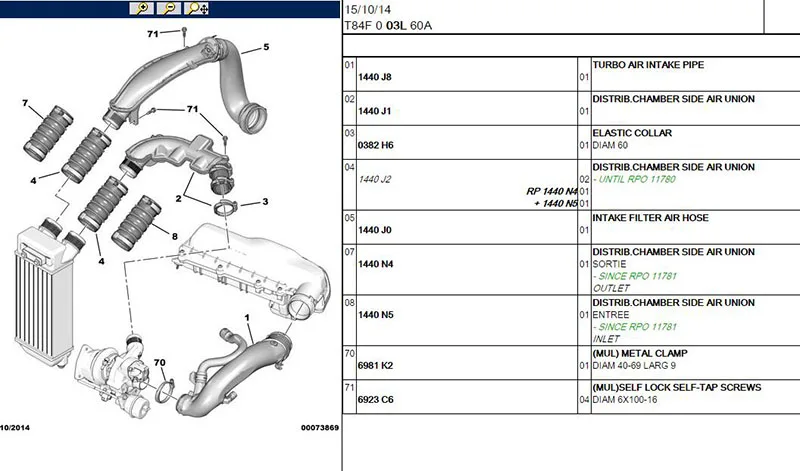This screenshot has width=800, height=471.
Task: Select callout 1 on the turbo intake pipe
Action: click(247, 318)
